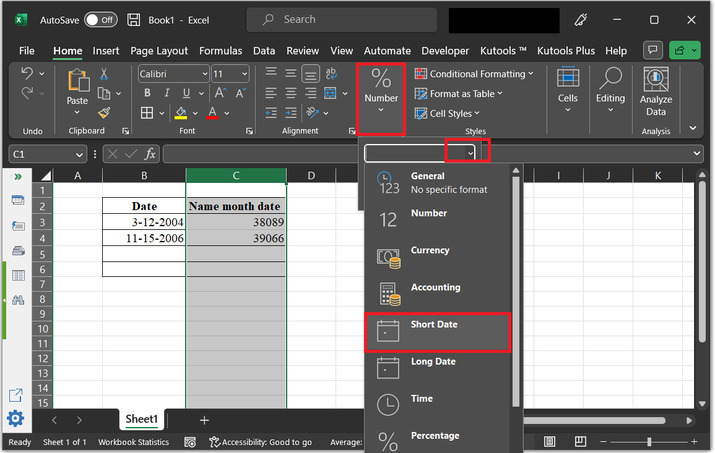Choose the Currency number format
The width and height of the screenshot is (715, 453).
[x=430, y=257]
